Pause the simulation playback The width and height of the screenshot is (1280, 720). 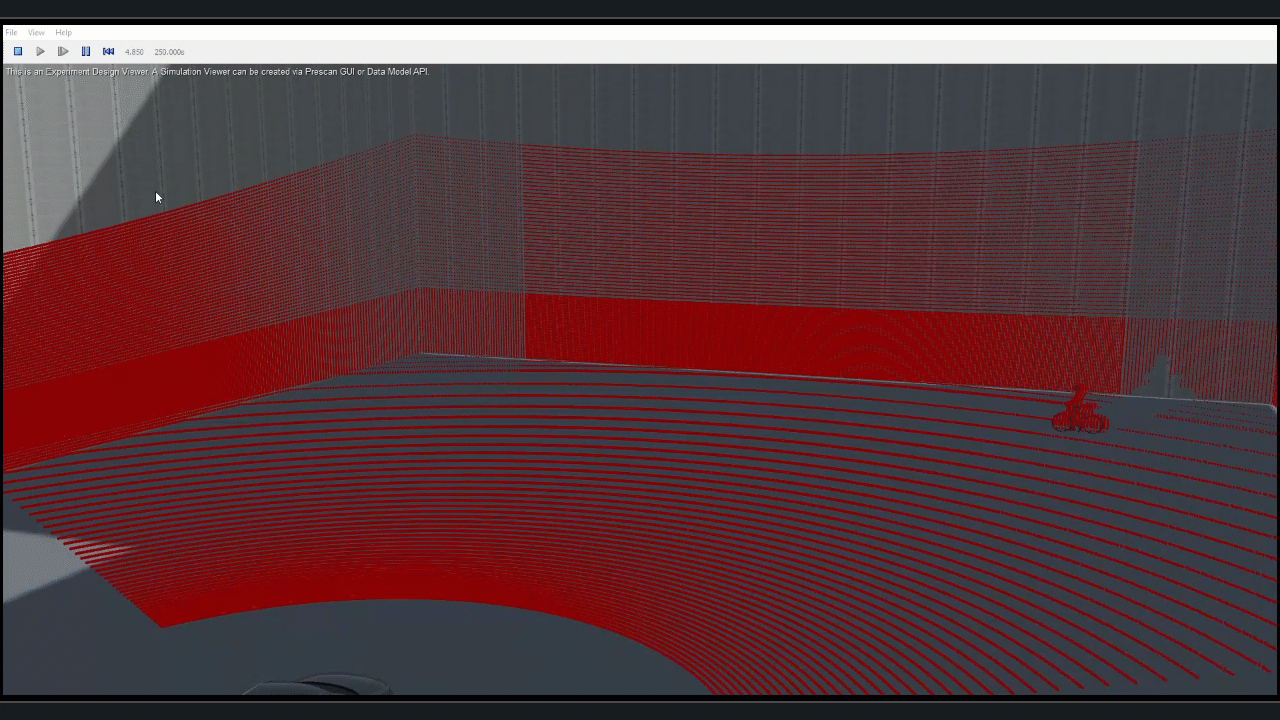tap(86, 51)
